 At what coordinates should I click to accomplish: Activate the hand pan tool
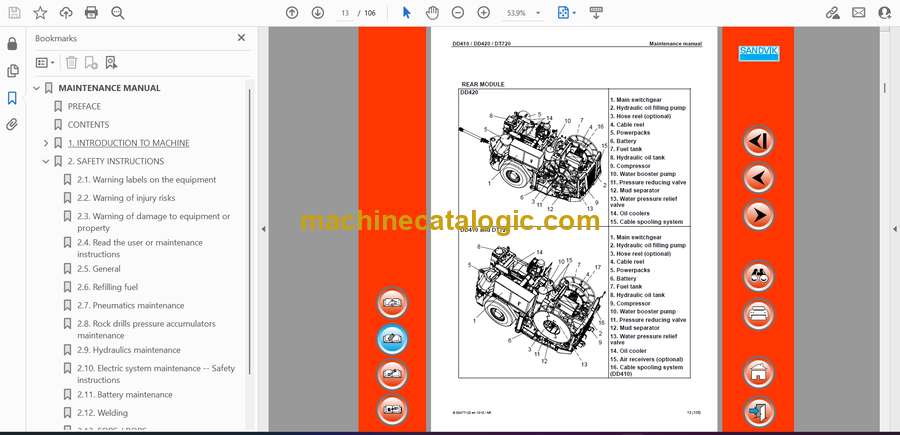432,13
